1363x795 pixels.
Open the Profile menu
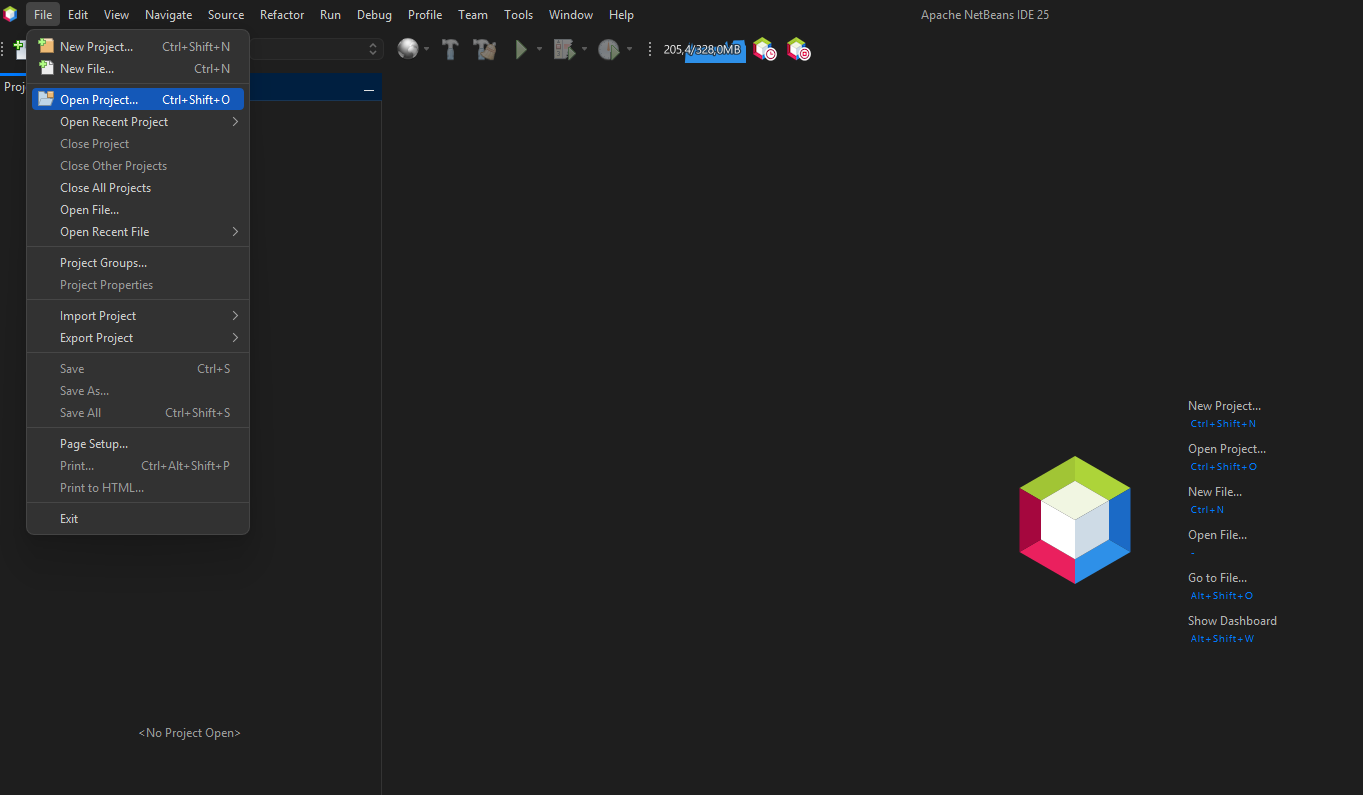coord(425,15)
